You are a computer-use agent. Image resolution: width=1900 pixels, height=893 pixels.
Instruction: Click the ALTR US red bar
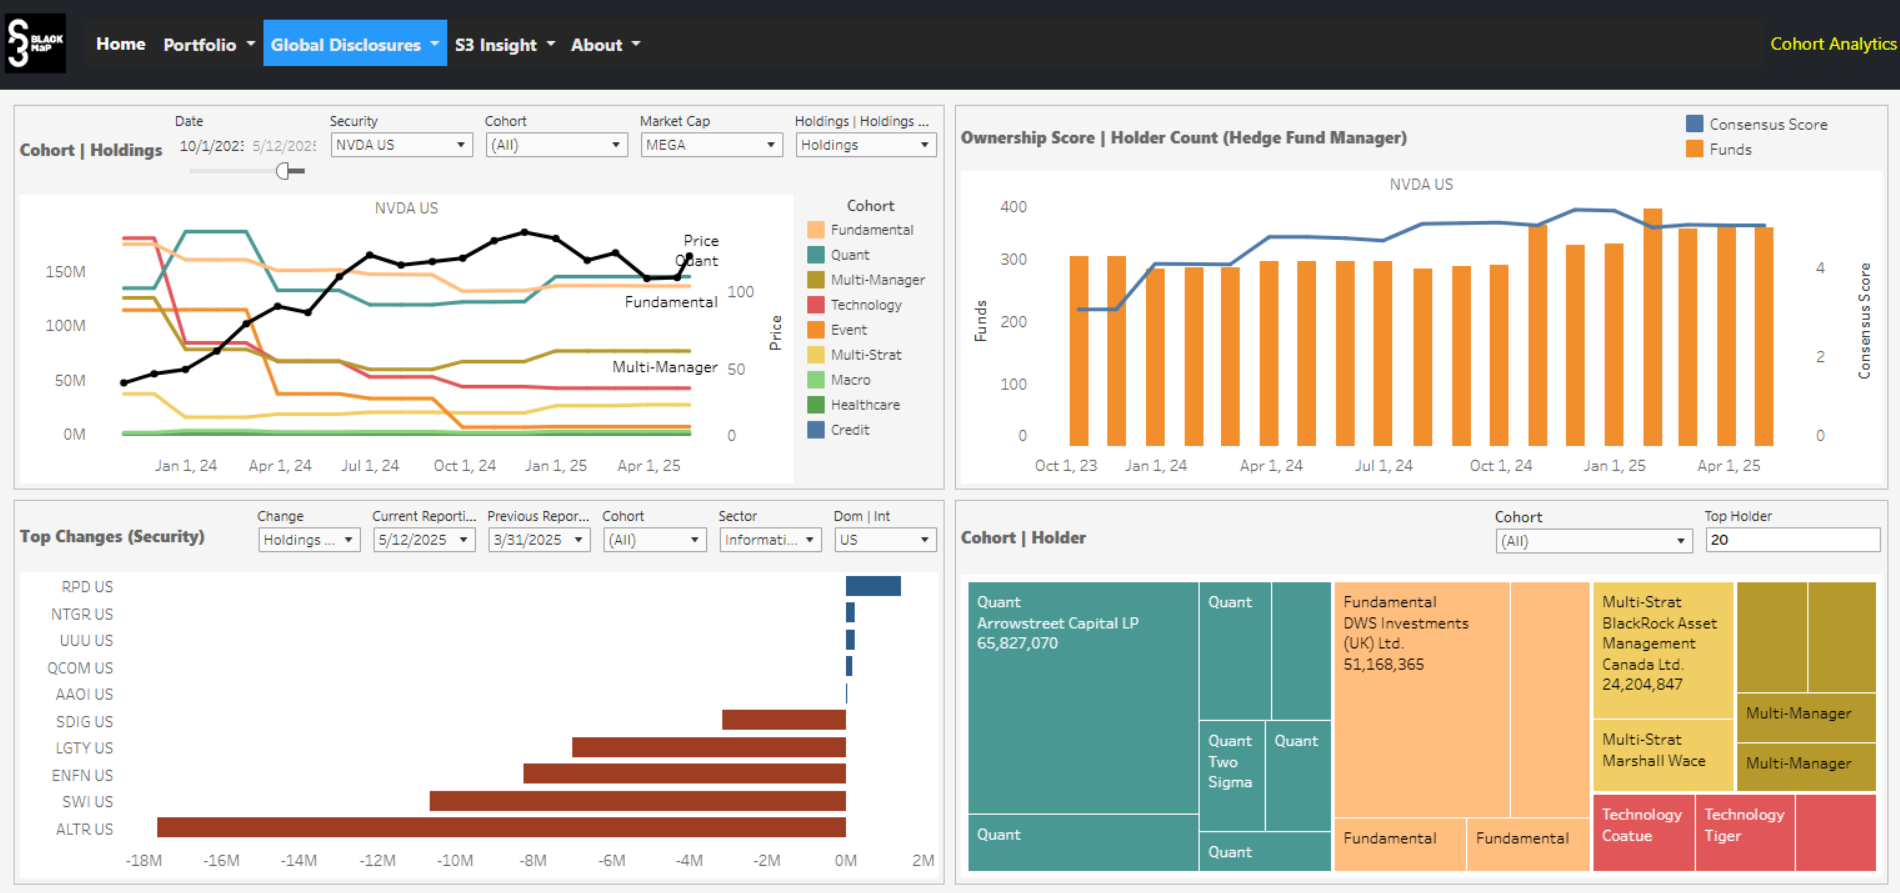tap(501, 827)
